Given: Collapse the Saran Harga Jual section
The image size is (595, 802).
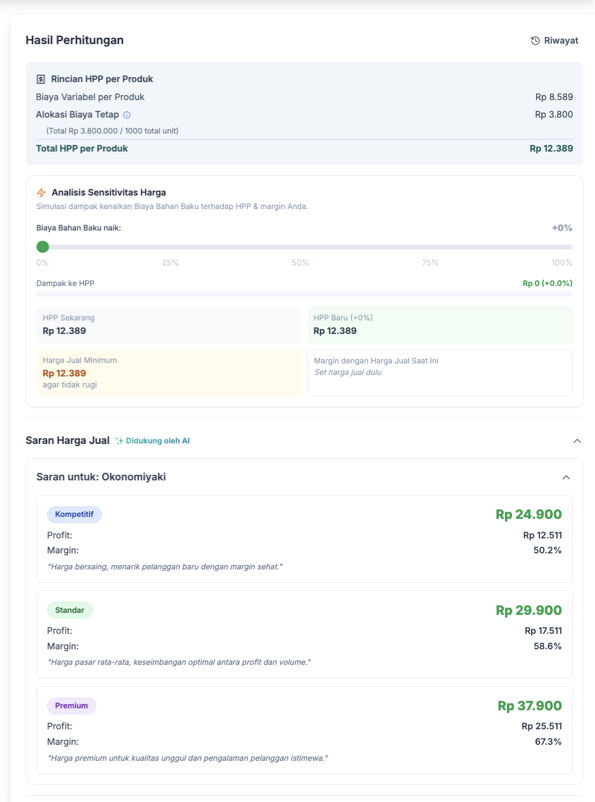Looking at the screenshot, I should 577,441.
